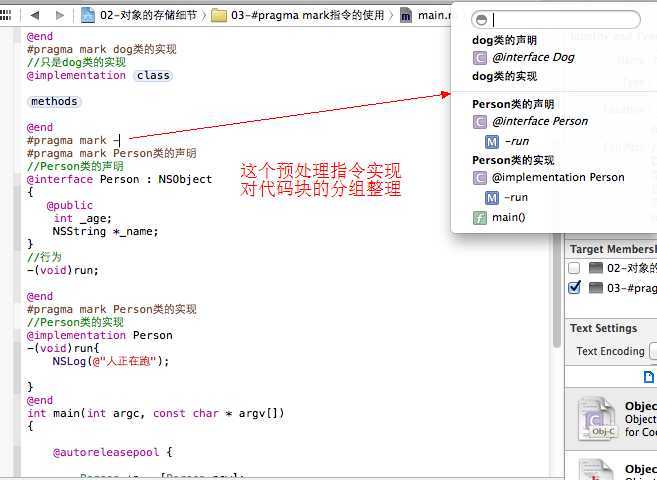Click the line '#pragma mark Person类的实现'

point(111,309)
